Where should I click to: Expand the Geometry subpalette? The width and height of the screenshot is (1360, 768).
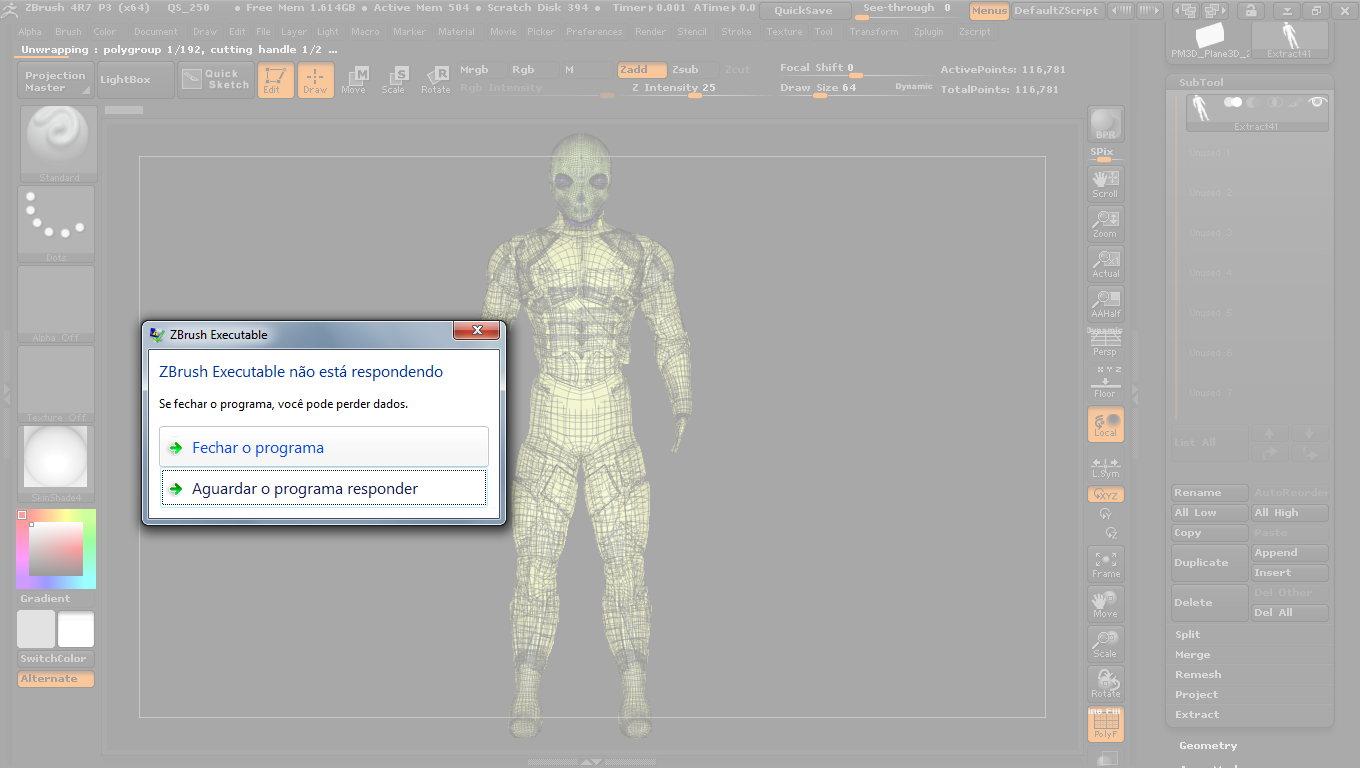click(x=1208, y=745)
